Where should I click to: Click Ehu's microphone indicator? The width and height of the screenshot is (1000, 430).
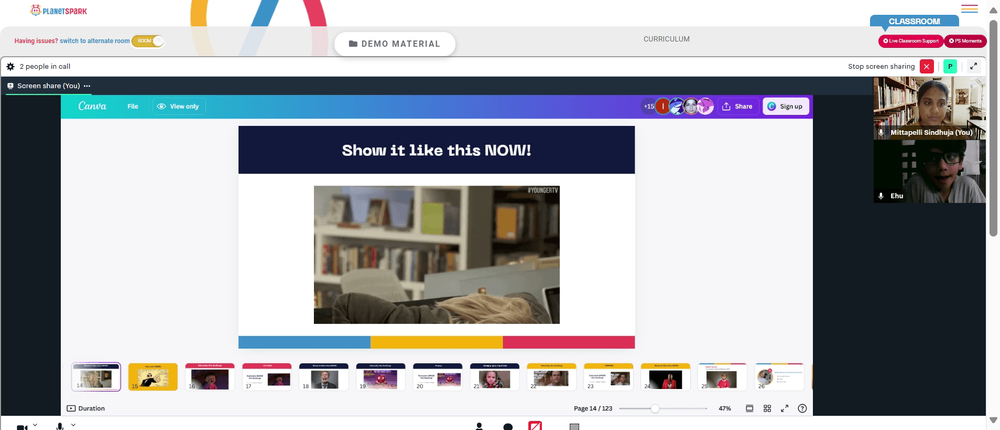pyautogui.click(x=881, y=196)
